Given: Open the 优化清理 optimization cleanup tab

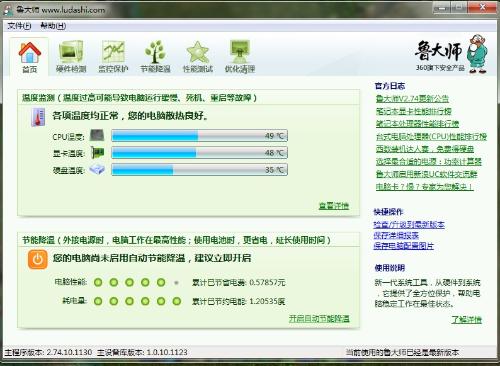Looking at the screenshot, I should pyautogui.click(x=240, y=57).
